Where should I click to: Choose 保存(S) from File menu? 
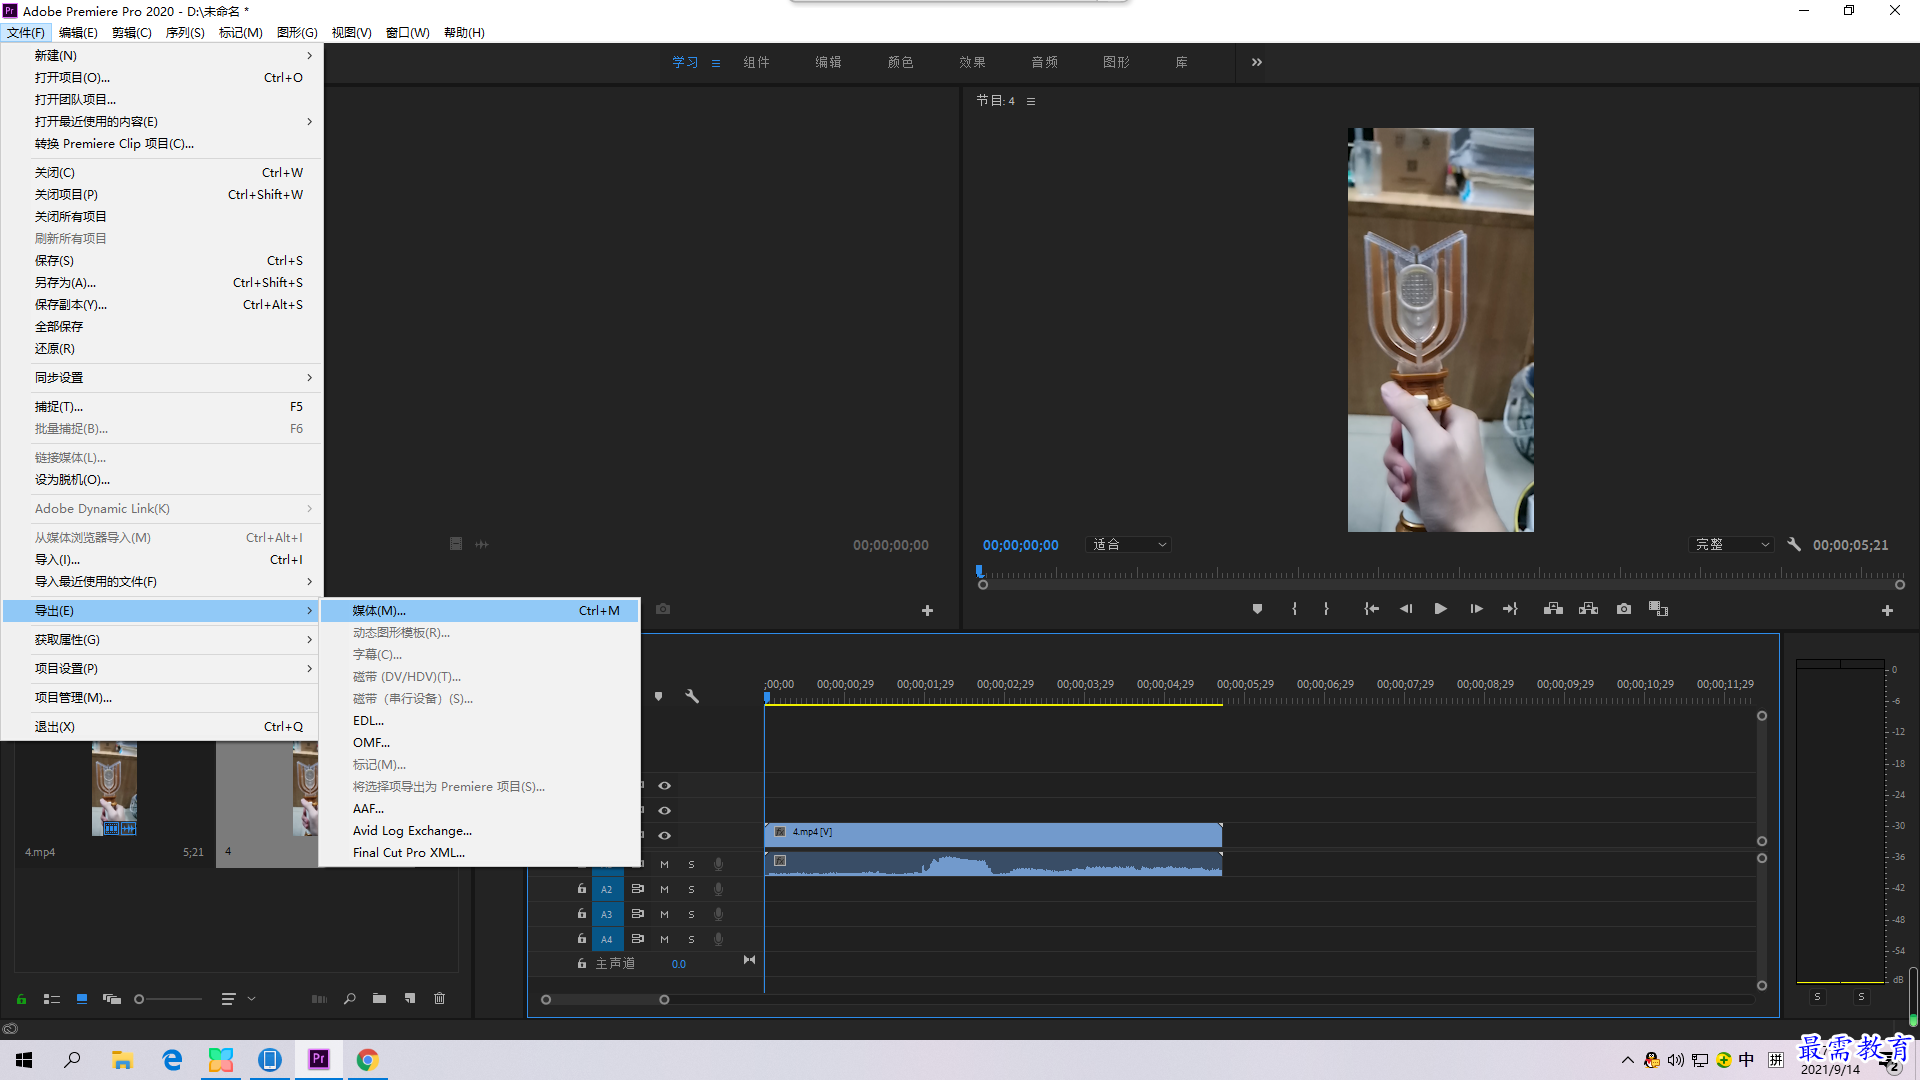(162, 261)
